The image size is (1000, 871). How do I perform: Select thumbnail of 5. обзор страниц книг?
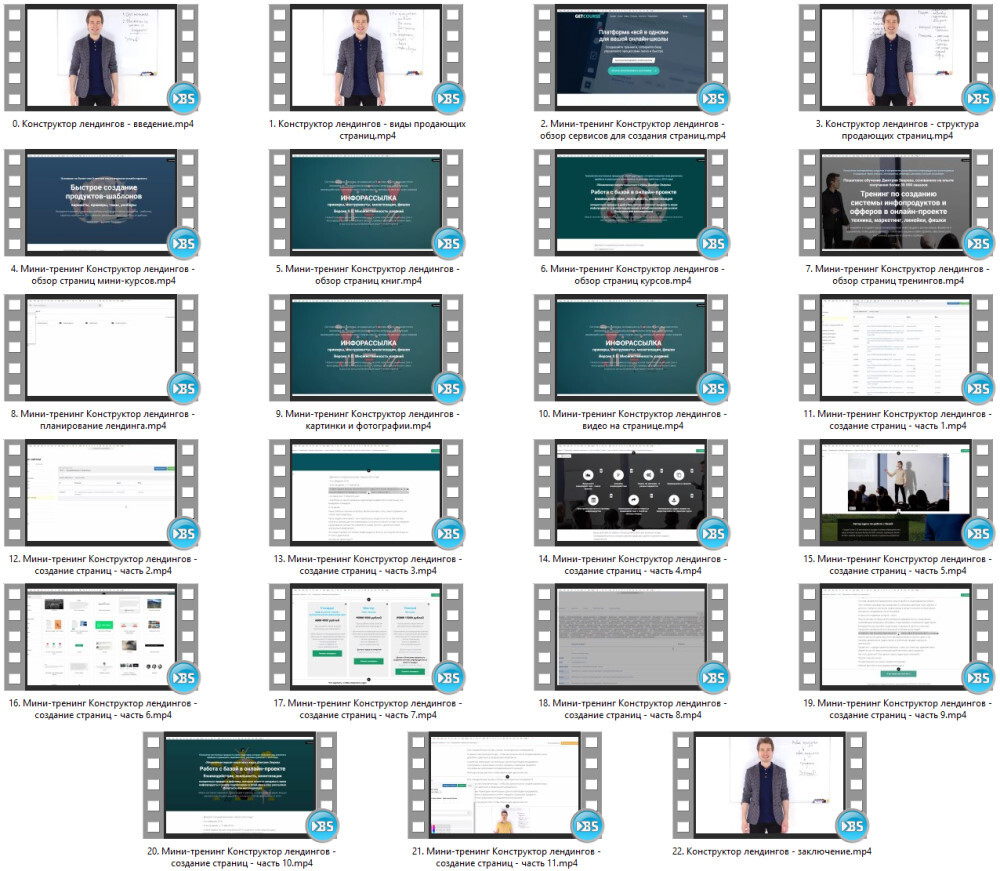[366, 203]
